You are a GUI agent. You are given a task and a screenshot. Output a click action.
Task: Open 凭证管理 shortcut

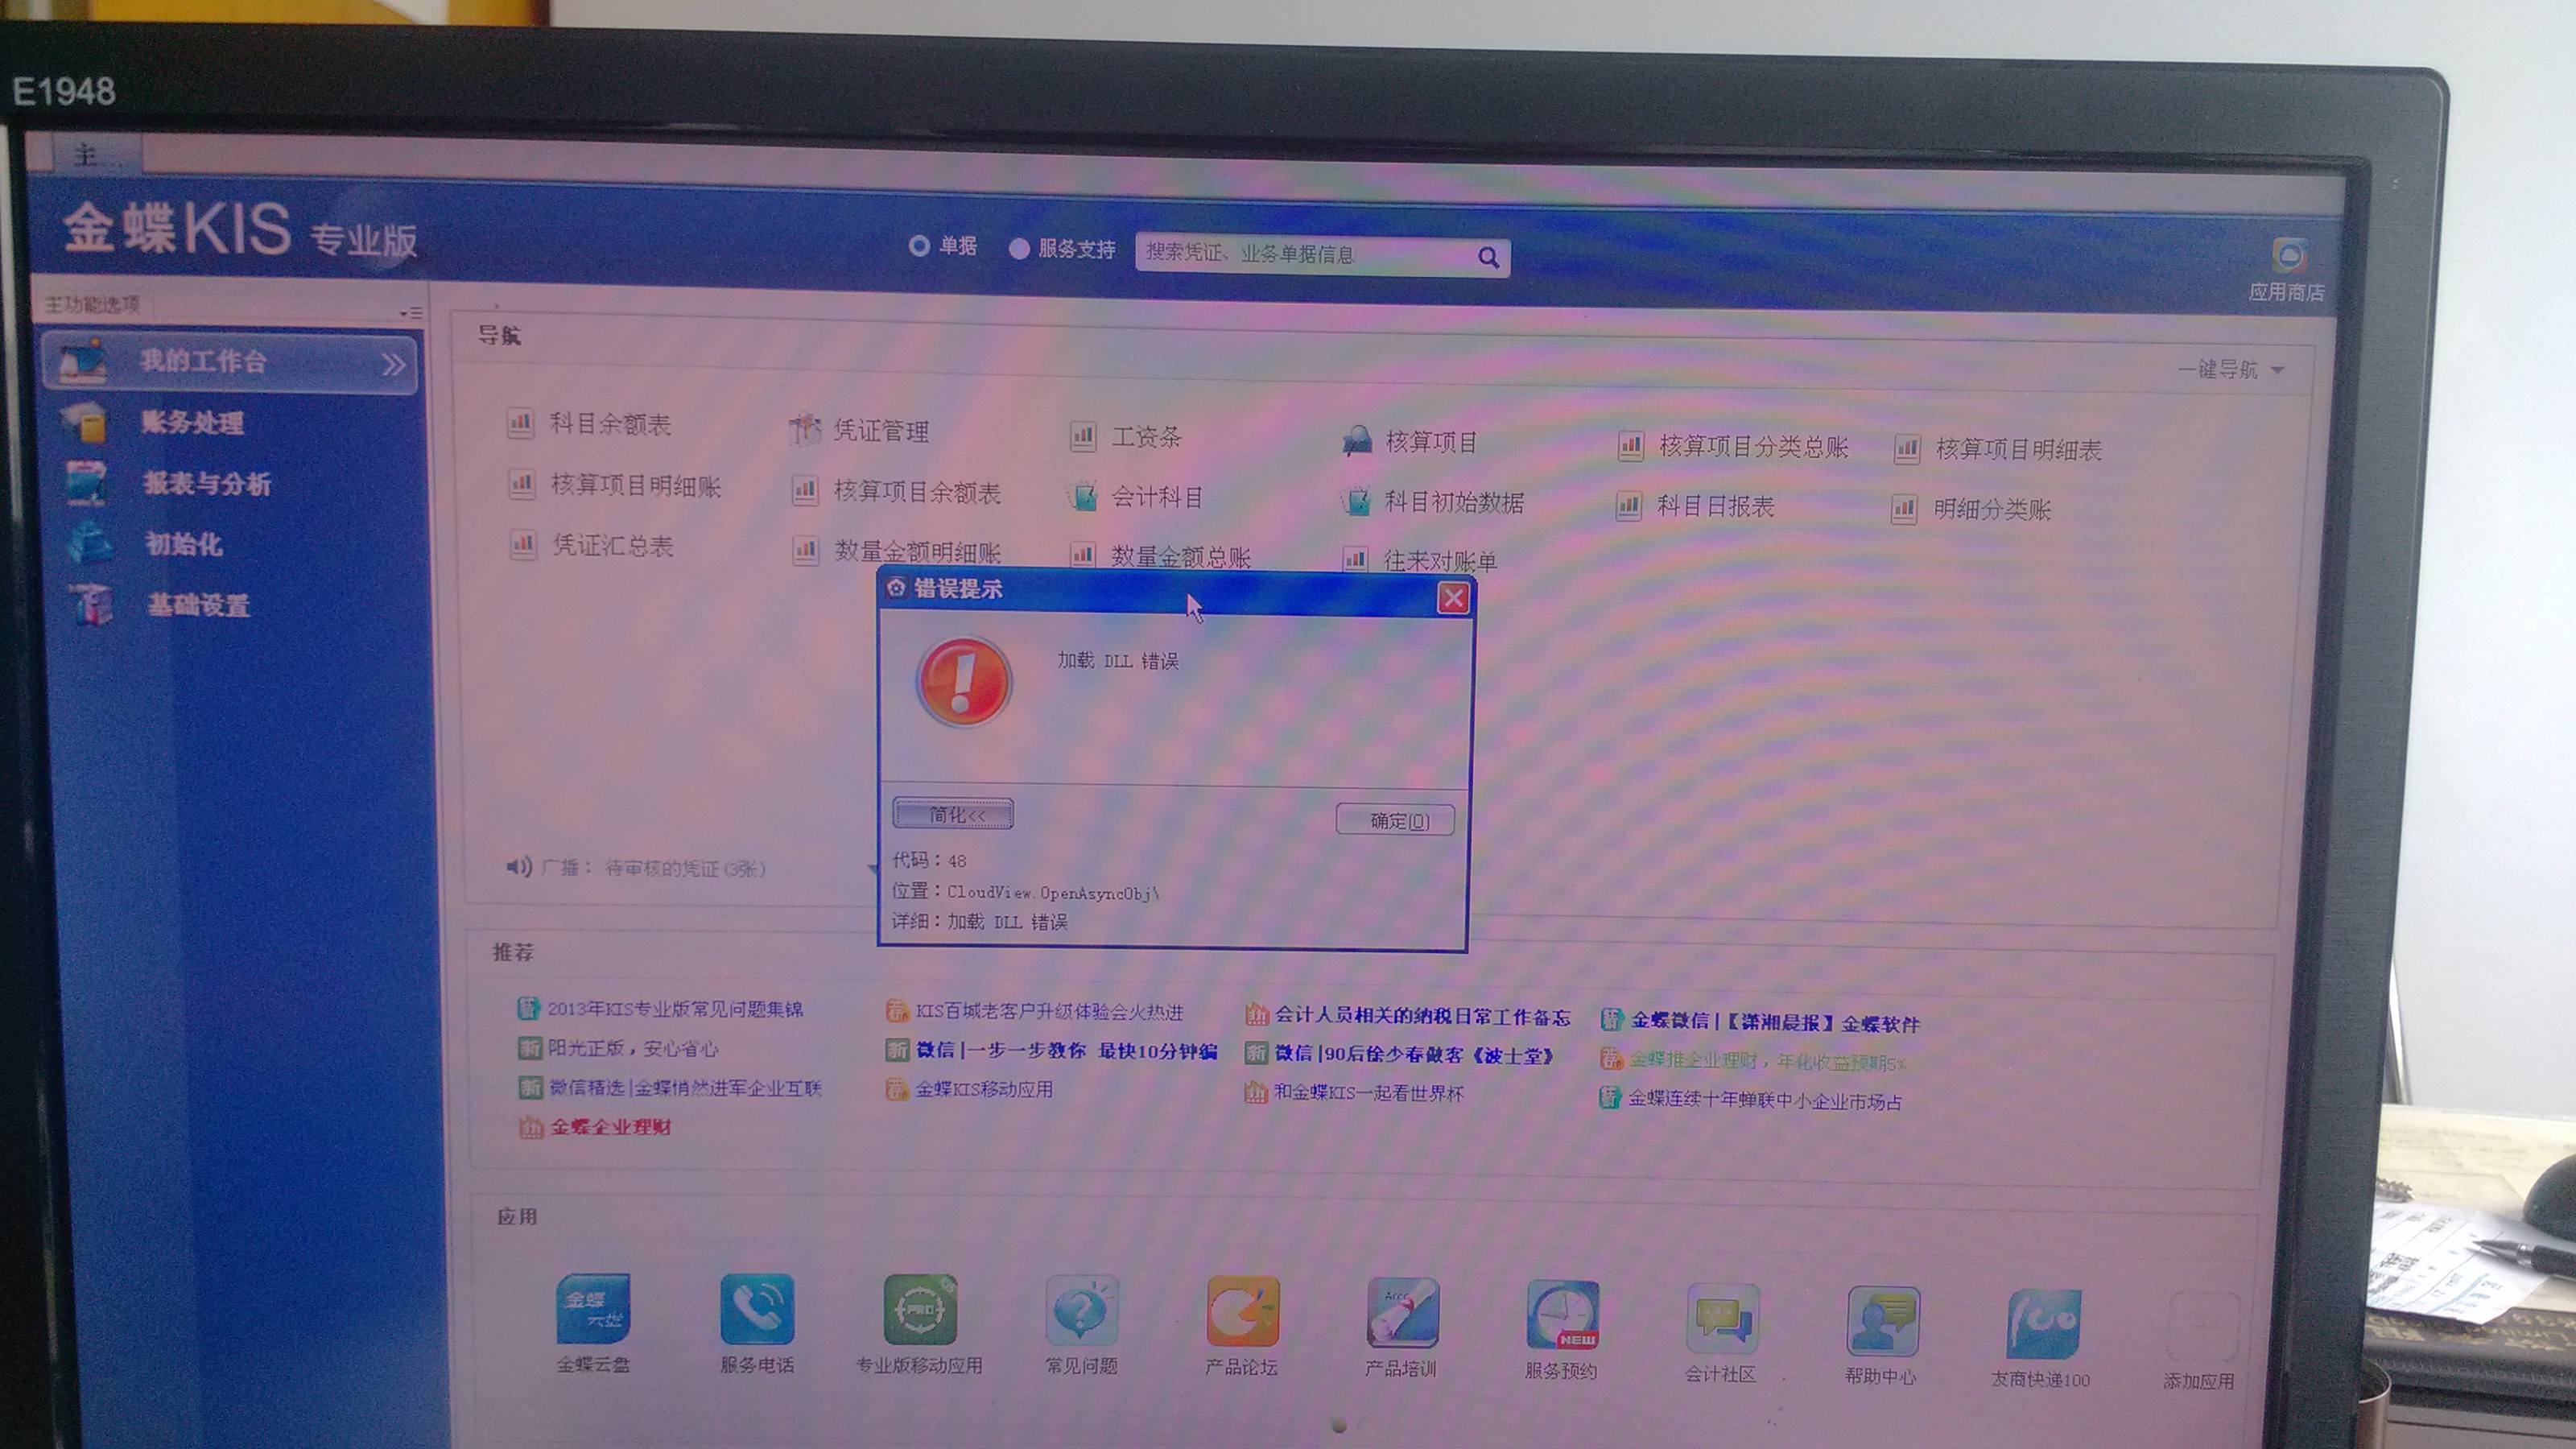[860, 430]
